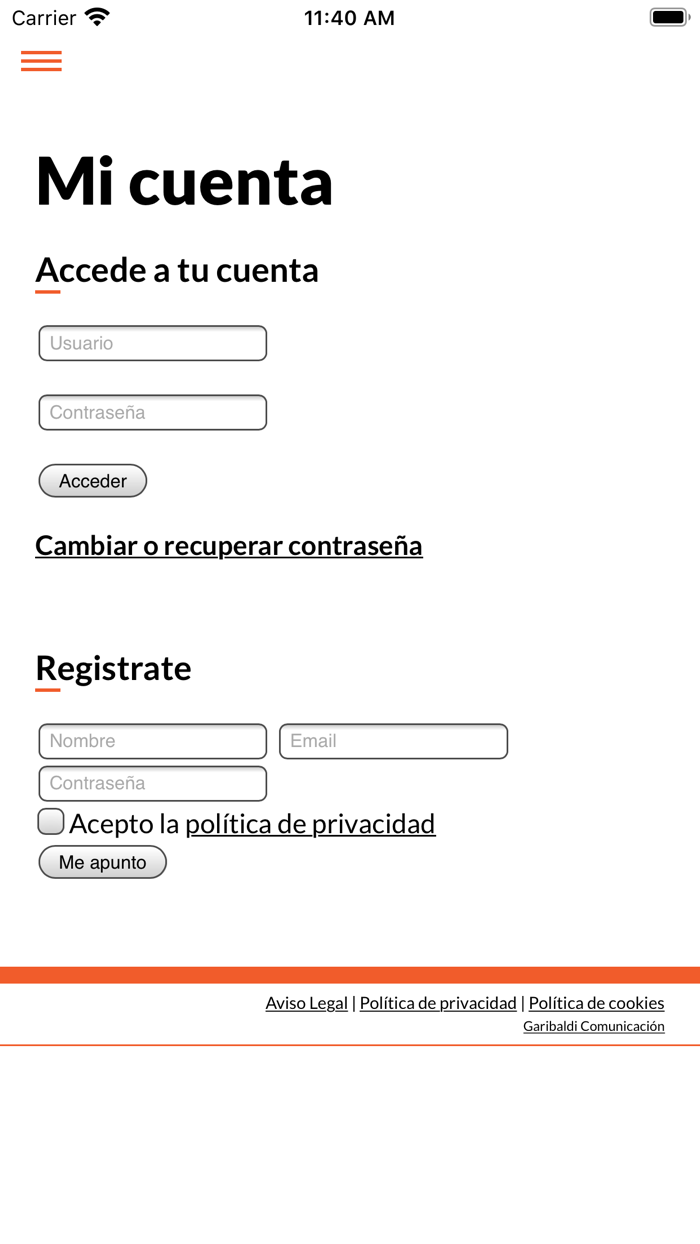Open the política de privacidad link
Image resolution: width=700 pixels, height=1244 pixels.
coord(310,824)
